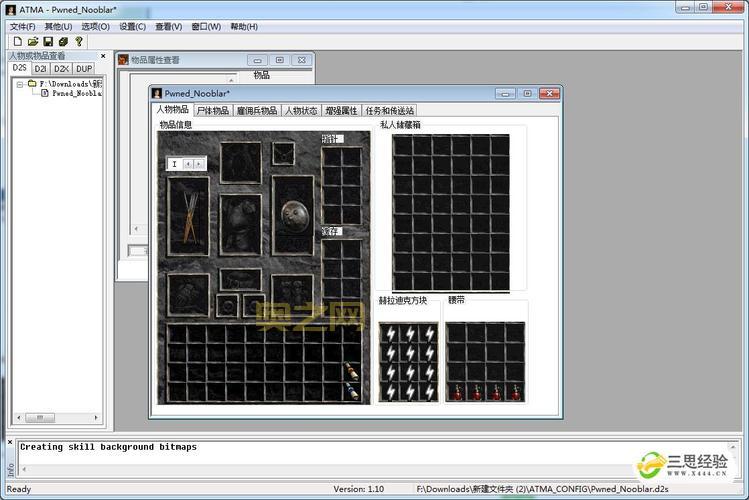Open the 窗口(W) menu
Viewport: 749px width, 500px height.
206,27
